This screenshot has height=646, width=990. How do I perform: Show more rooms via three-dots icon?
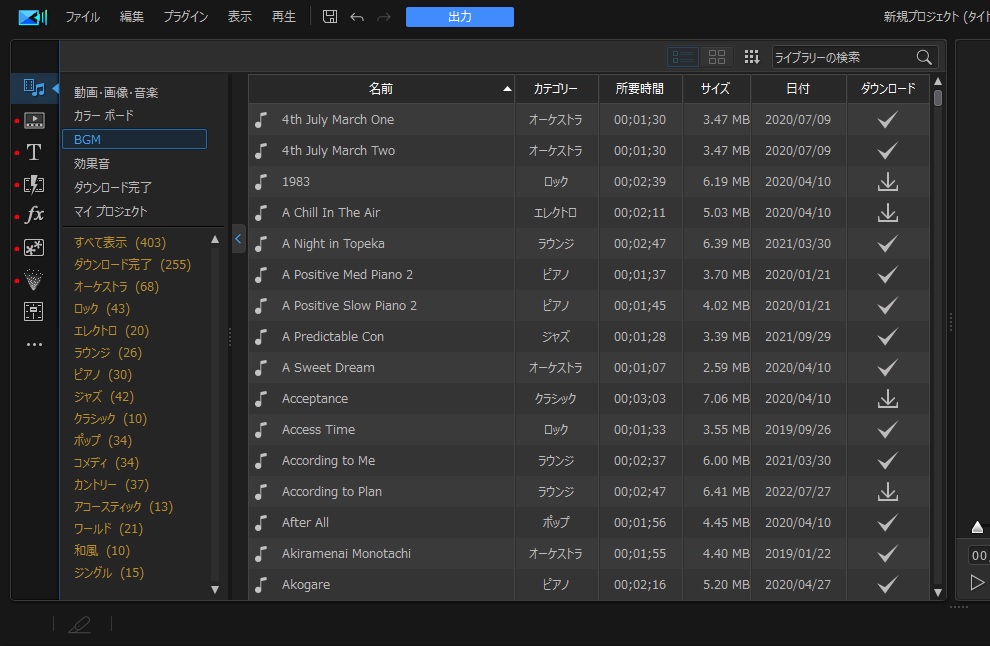[x=34, y=344]
